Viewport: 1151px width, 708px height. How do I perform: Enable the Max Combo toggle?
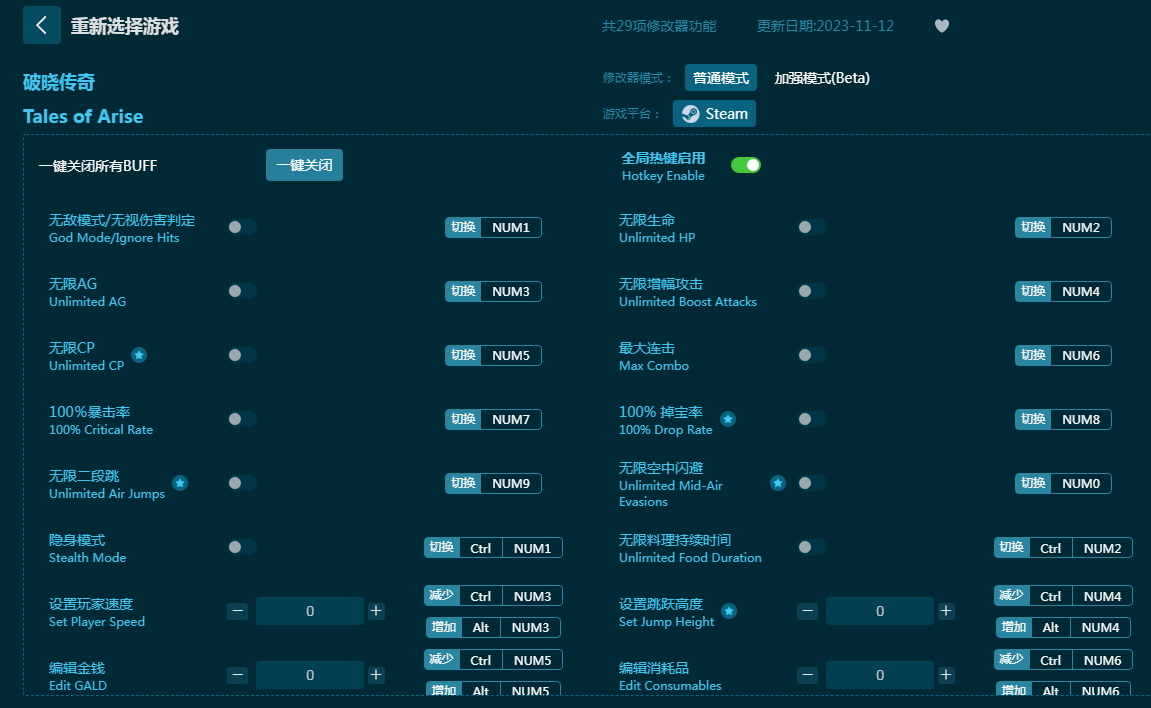(x=812, y=355)
